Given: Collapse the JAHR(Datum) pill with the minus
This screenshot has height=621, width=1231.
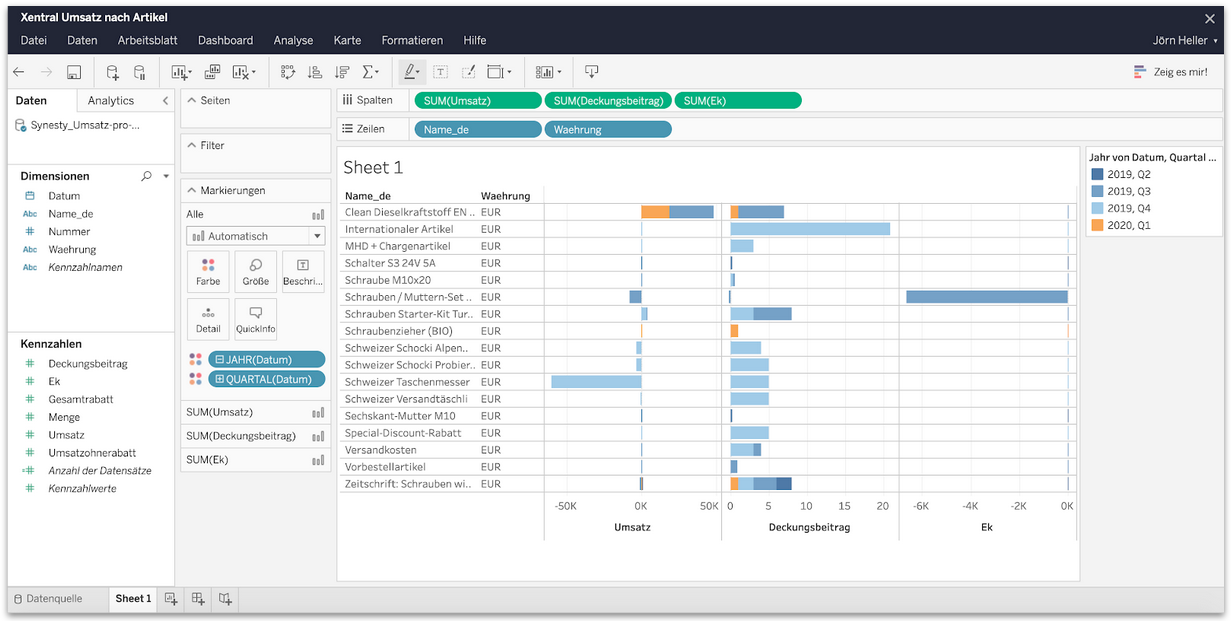Looking at the screenshot, I should click(x=220, y=360).
